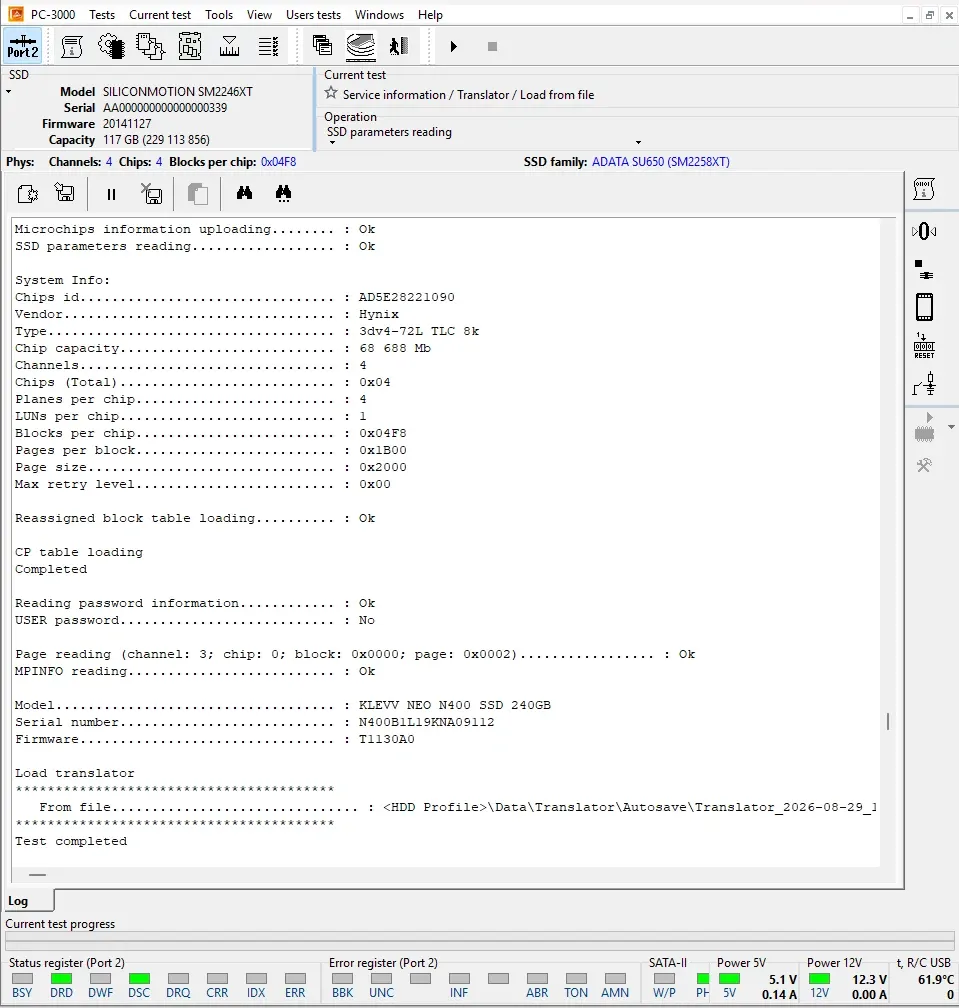Open the cascaded windows icon
Image resolution: width=959 pixels, height=1008 pixels.
(322, 45)
